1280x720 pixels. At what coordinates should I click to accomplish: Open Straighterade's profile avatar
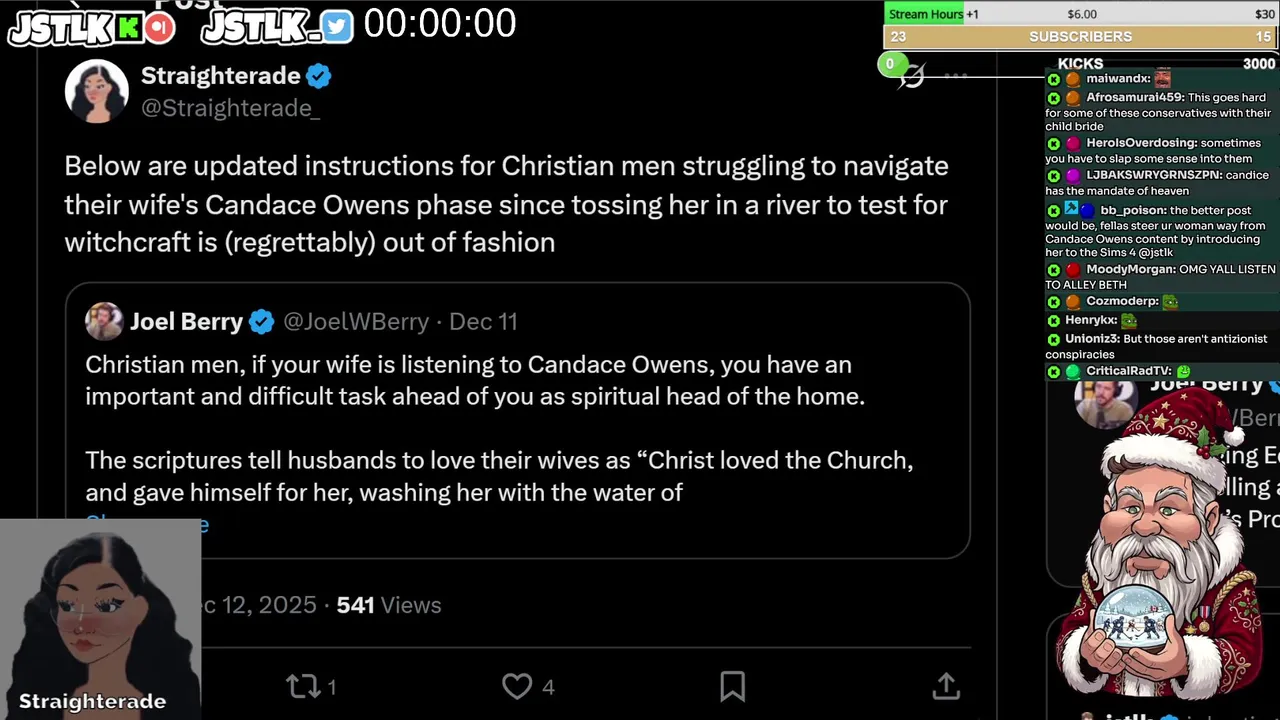(97, 91)
